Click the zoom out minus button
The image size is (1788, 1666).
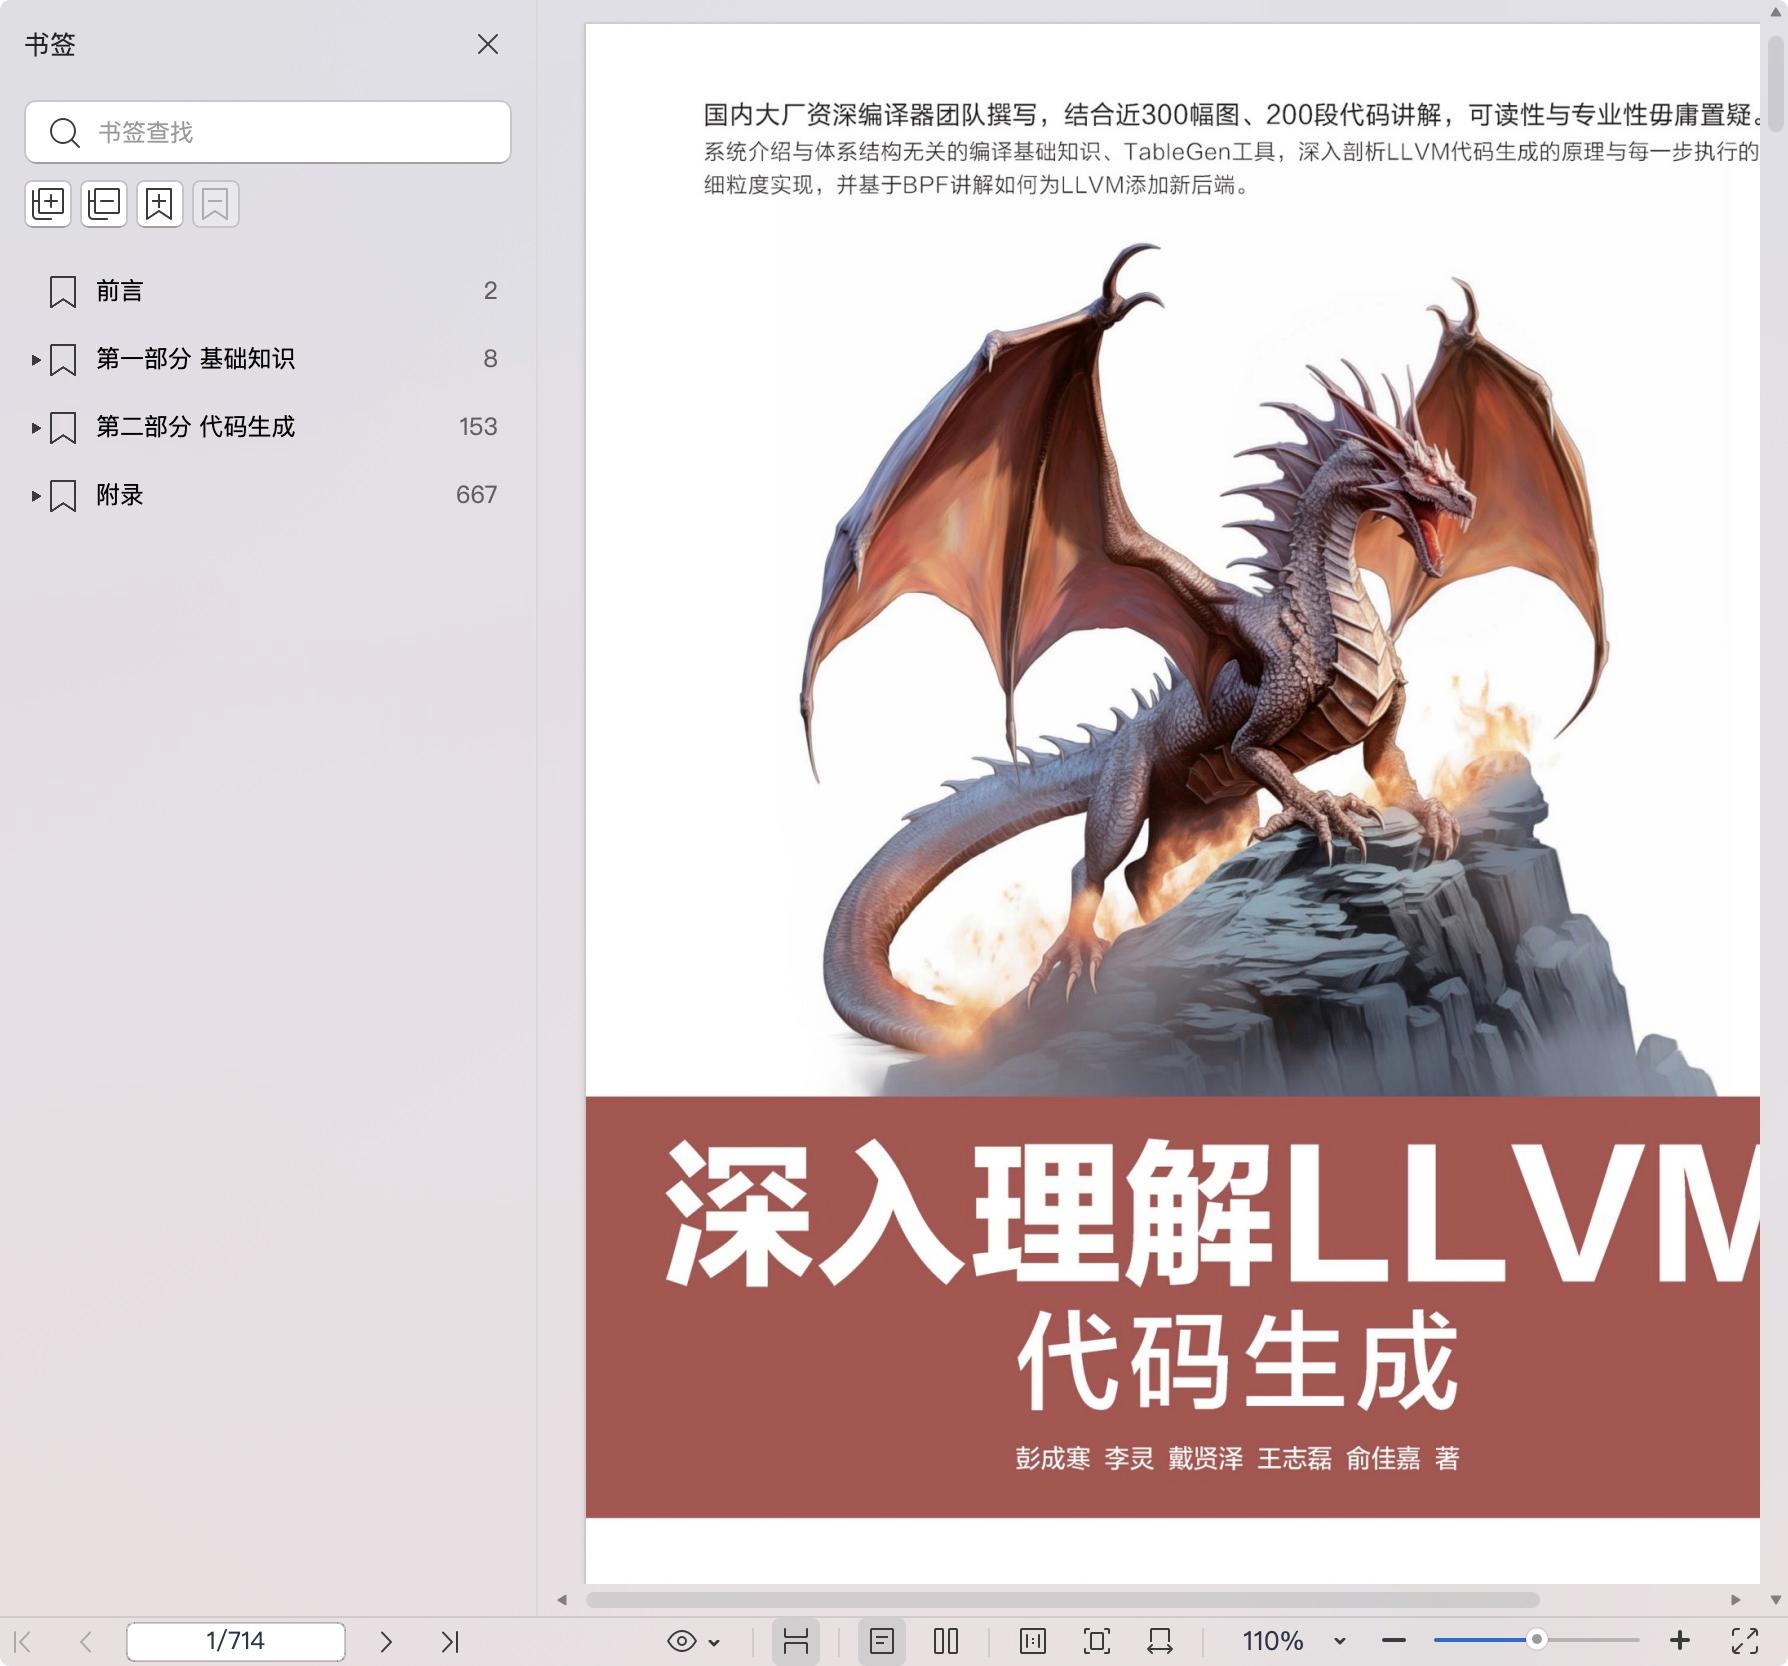pos(1394,1641)
